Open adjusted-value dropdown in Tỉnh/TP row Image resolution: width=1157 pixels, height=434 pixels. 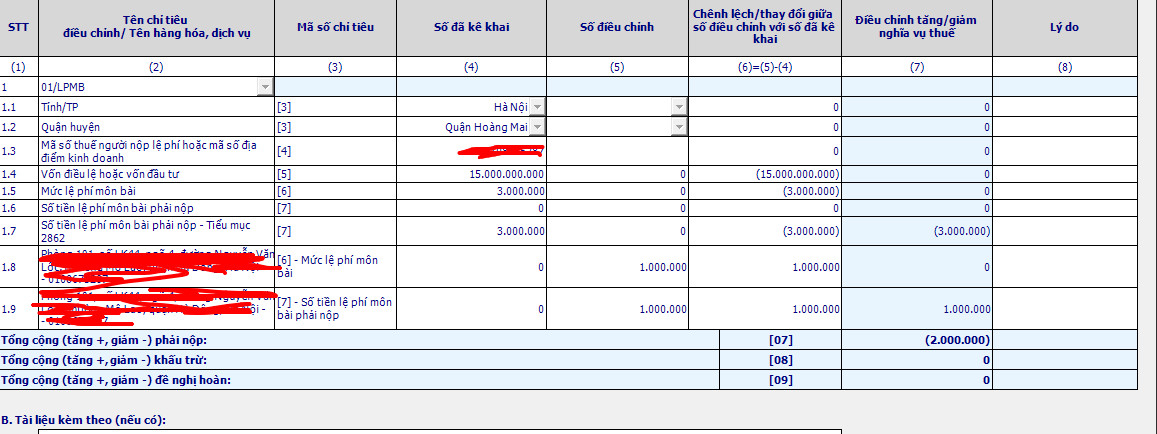pyautogui.click(x=679, y=107)
